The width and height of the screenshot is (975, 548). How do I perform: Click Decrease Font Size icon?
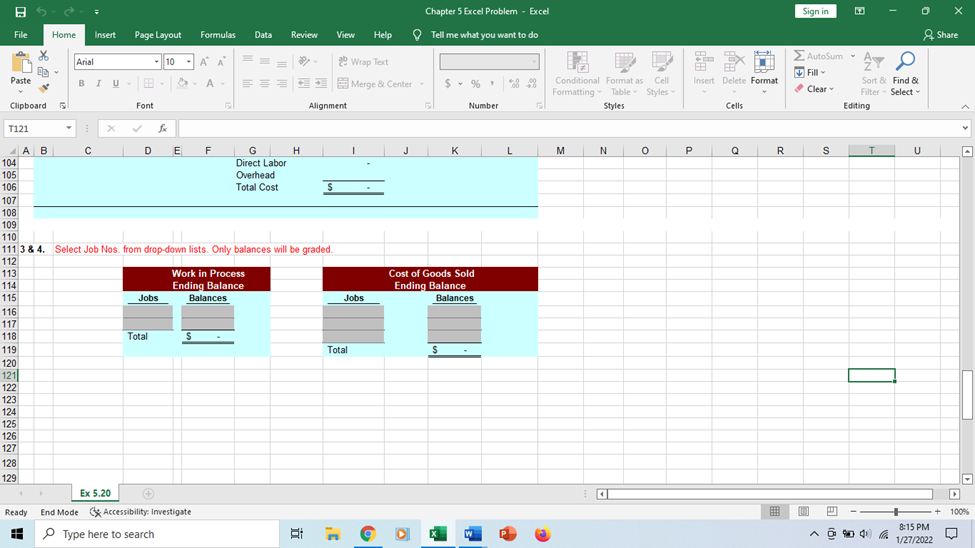click(221, 62)
